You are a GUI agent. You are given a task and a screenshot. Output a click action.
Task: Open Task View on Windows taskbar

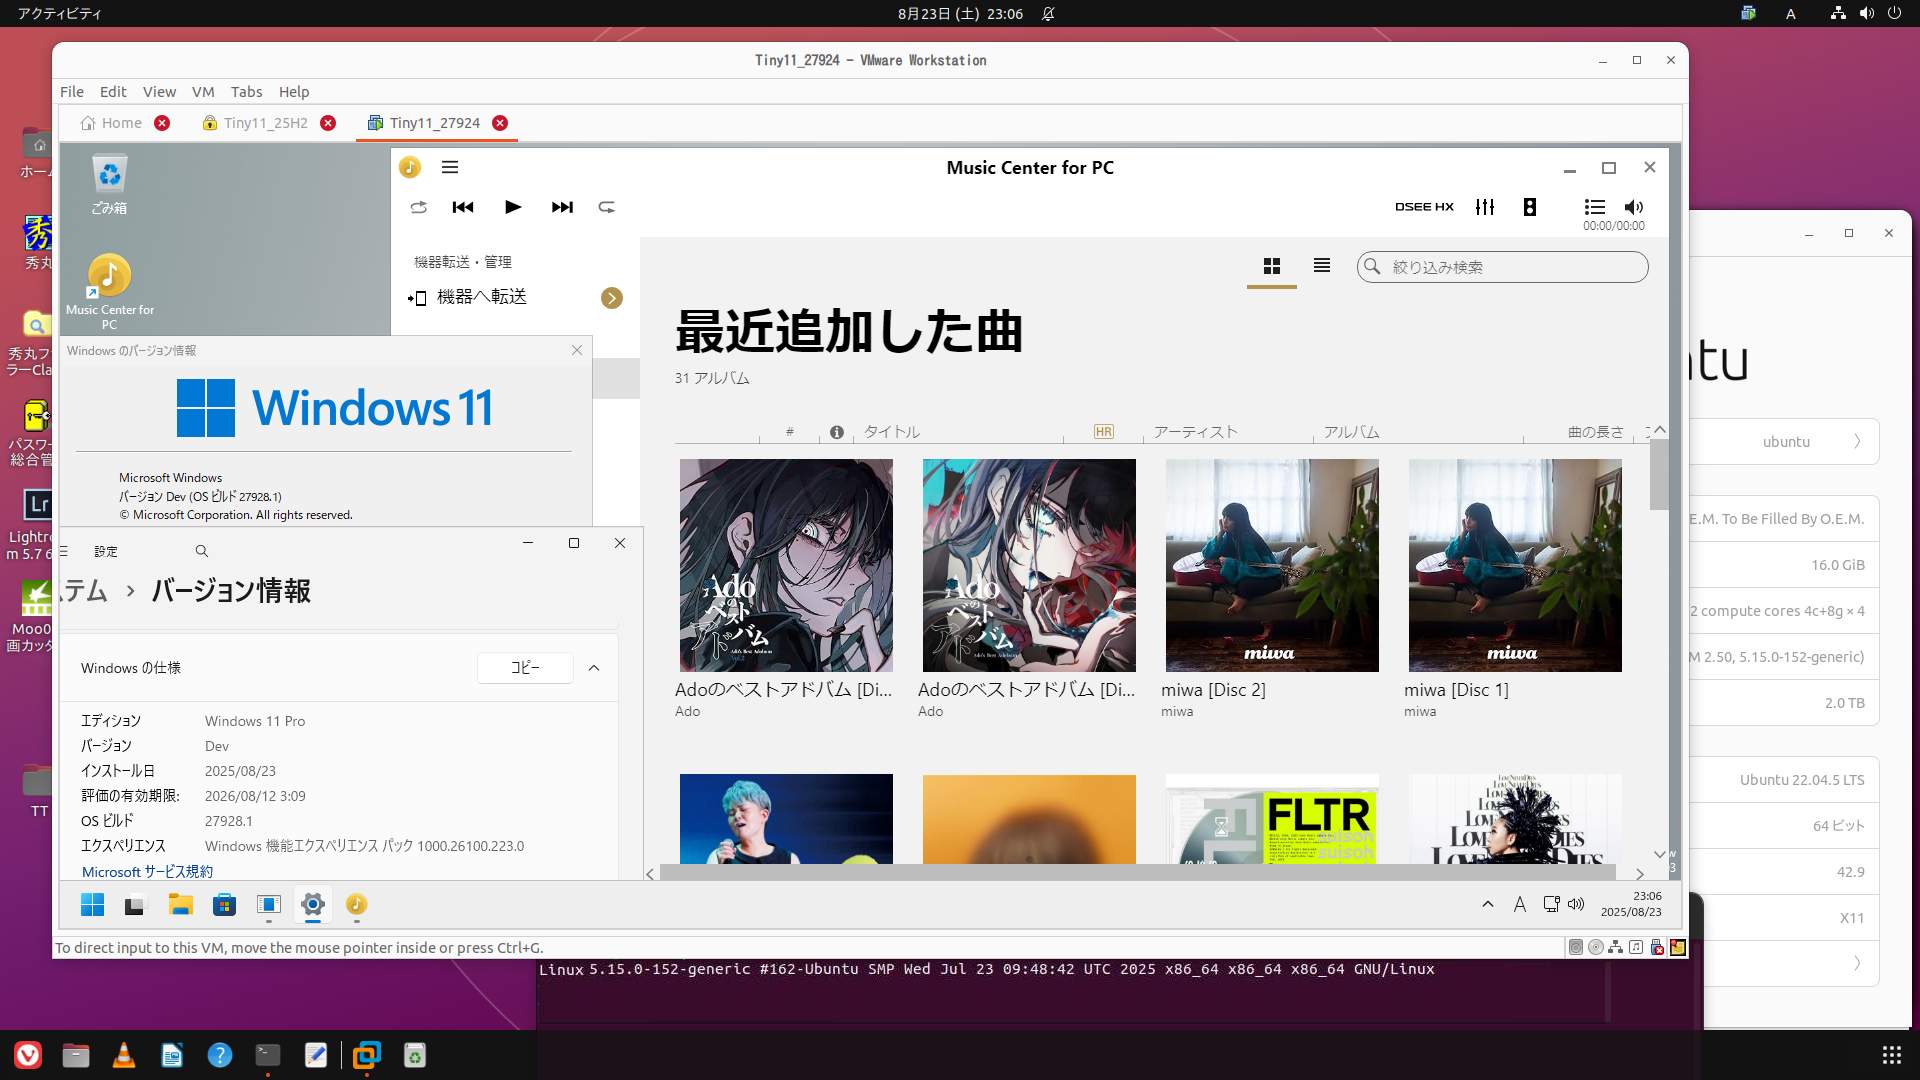point(135,905)
